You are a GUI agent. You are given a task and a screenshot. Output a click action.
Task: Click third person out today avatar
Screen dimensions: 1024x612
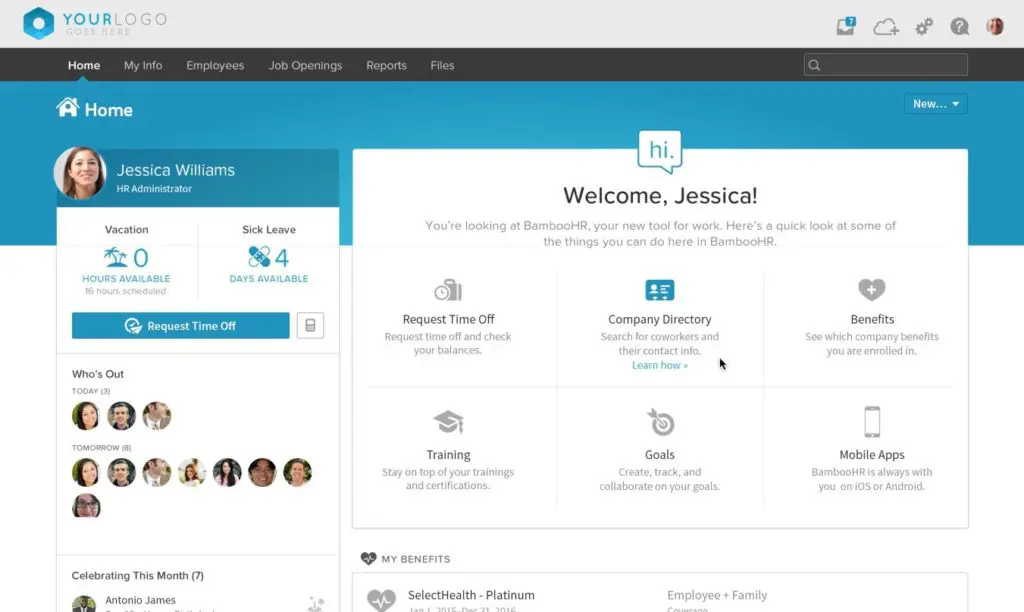coord(157,416)
